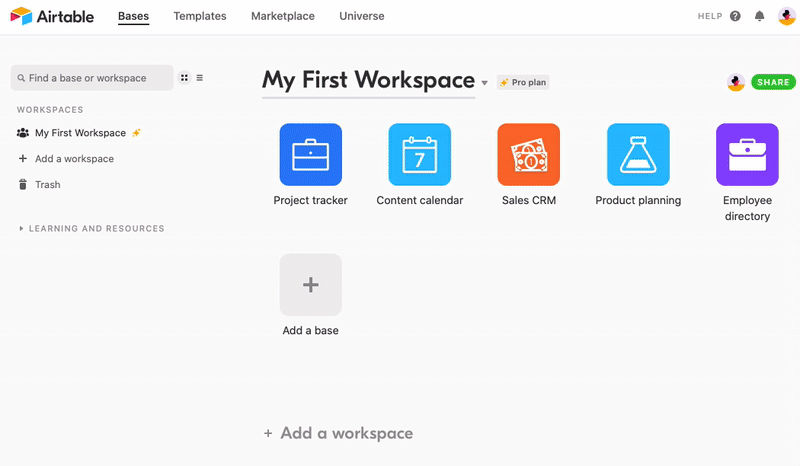Expand Learning and Resources section

coord(92,228)
